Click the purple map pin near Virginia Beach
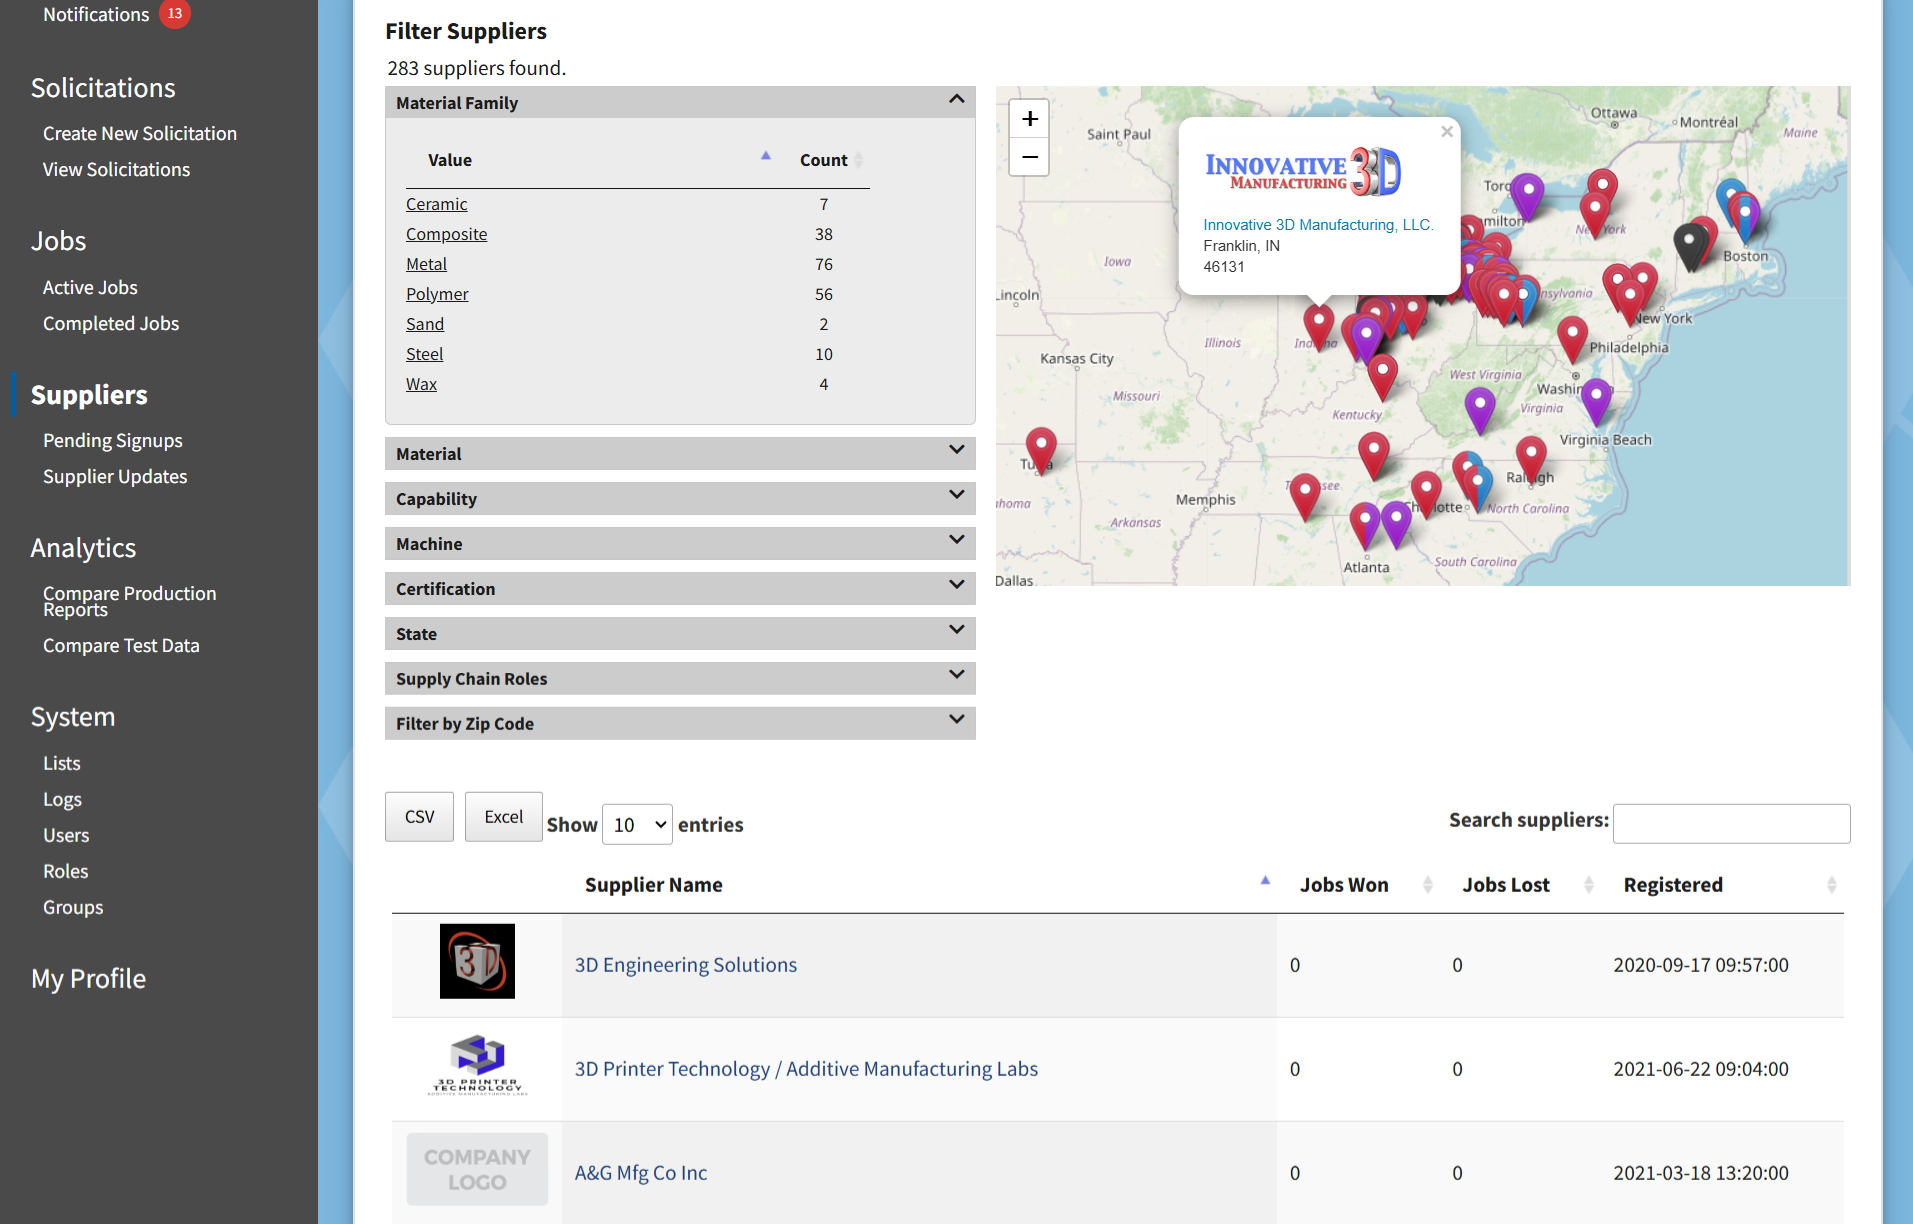Viewport: 1913px width, 1224px height. pyautogui.click(x=1596, y=401)
